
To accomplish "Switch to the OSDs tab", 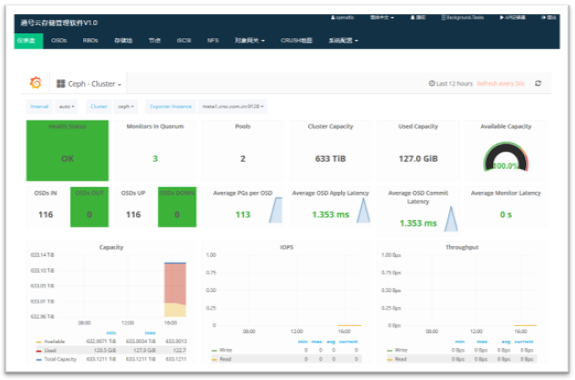I will pos(59,40).
